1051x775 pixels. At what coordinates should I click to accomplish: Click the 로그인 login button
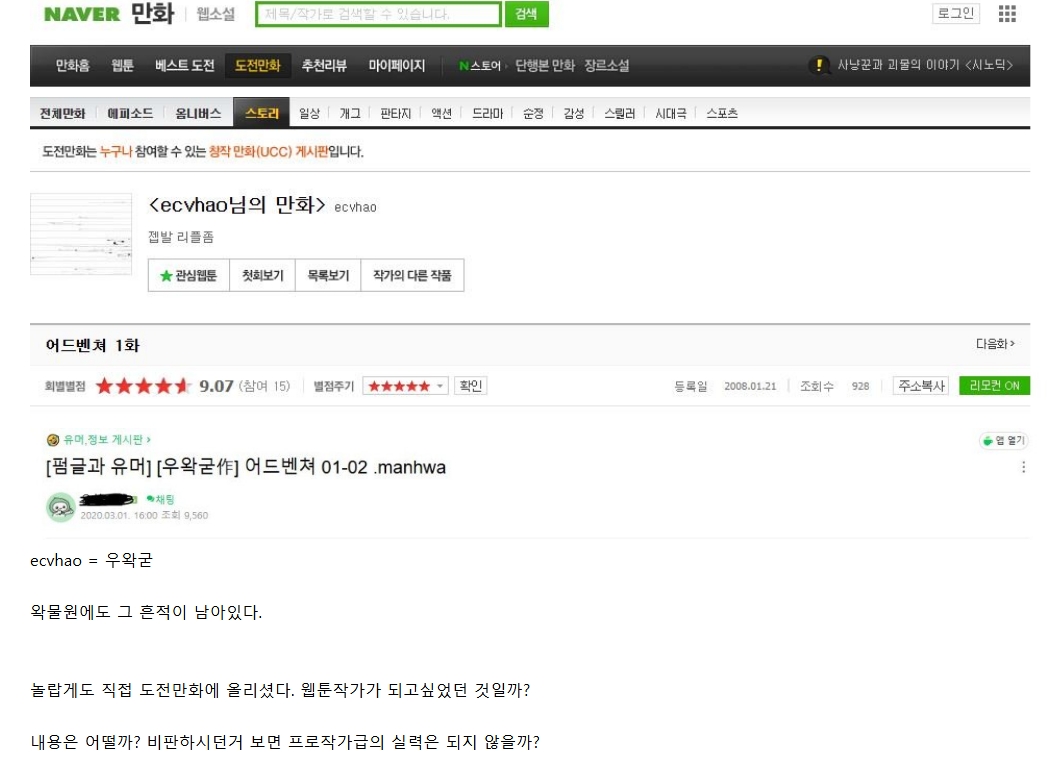pyautogui.click(x=955, y=14)
